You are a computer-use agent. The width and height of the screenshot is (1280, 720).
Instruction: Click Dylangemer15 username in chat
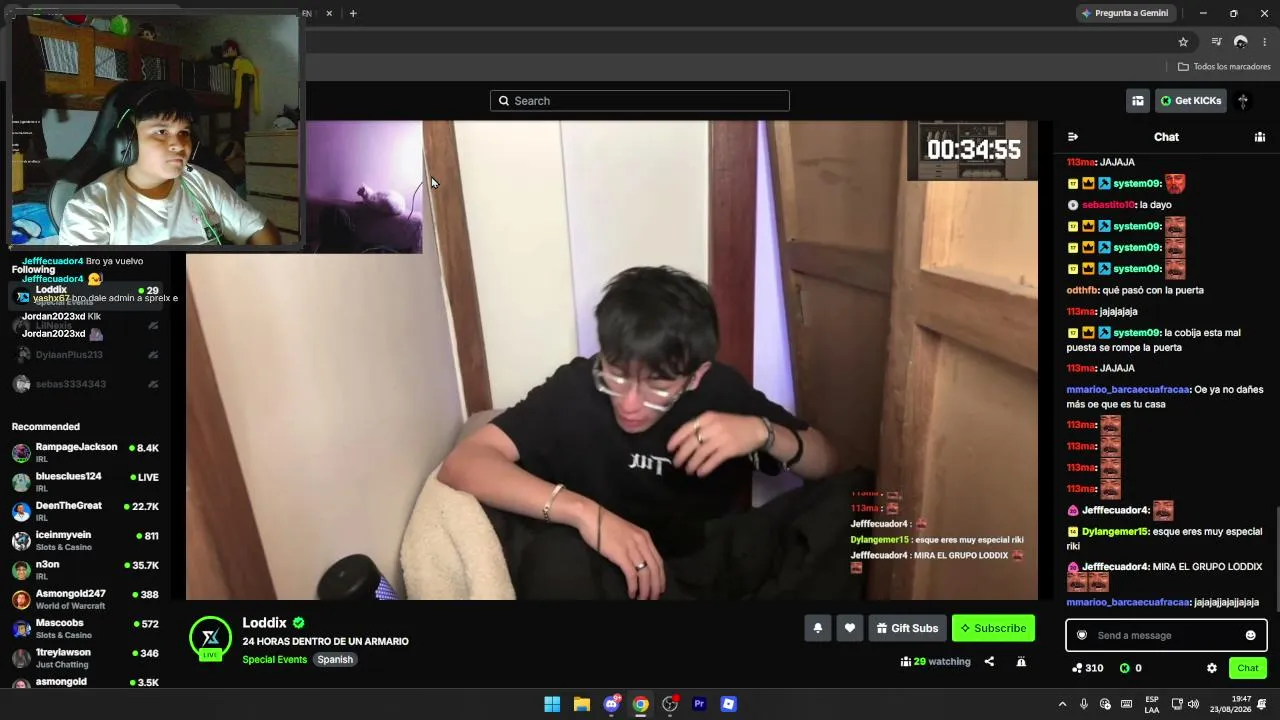(1114, 532)
